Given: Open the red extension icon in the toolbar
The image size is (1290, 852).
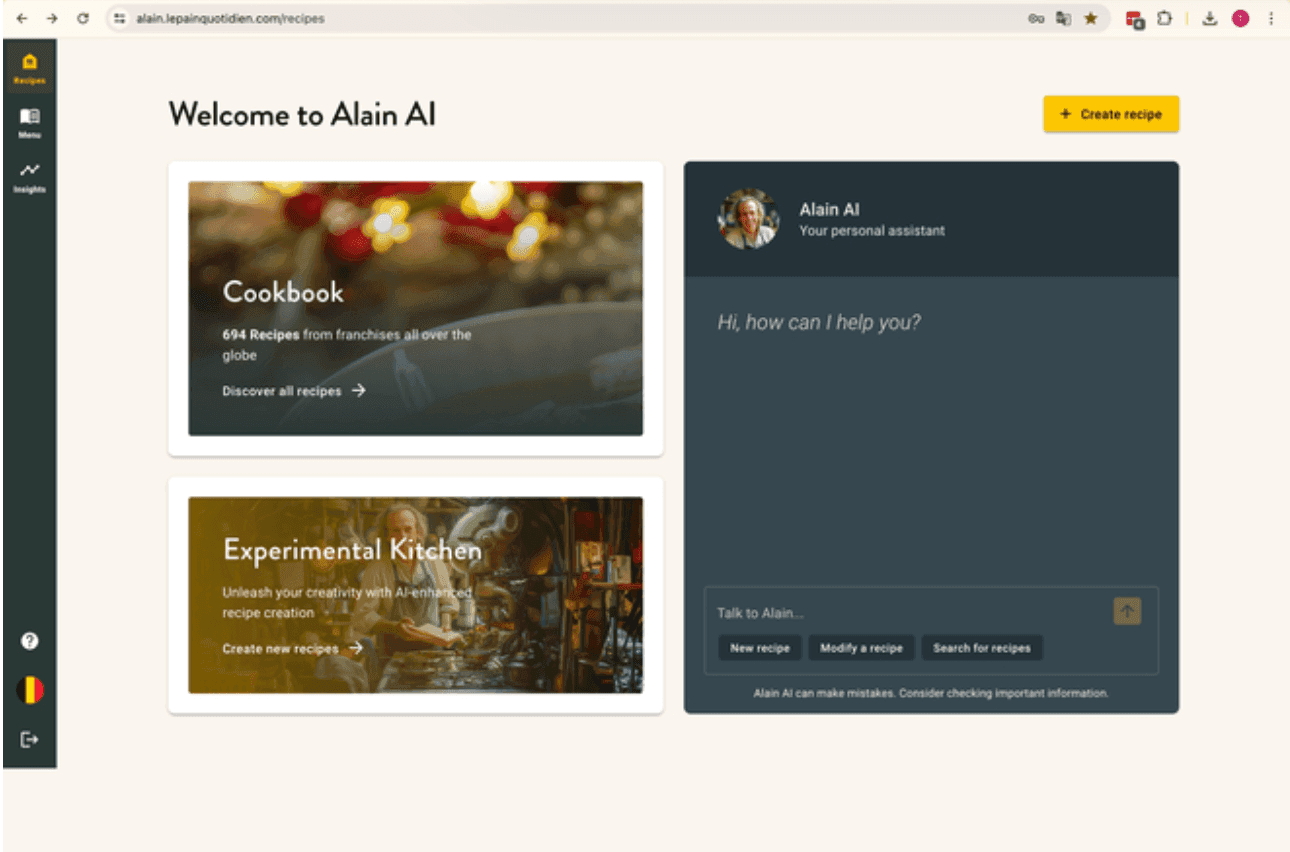Looking at the screenshot, I should (x=1135, y=19).
